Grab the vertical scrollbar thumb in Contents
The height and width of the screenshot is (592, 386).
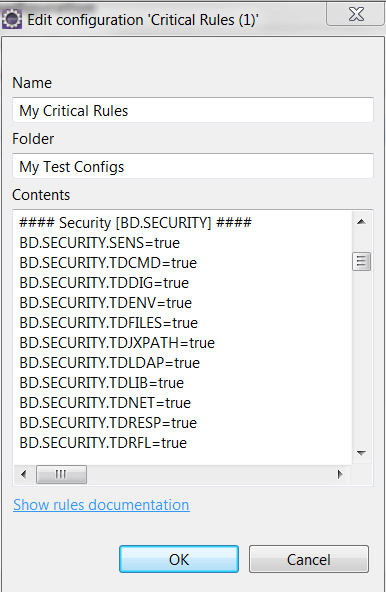(x=361, y=261)
